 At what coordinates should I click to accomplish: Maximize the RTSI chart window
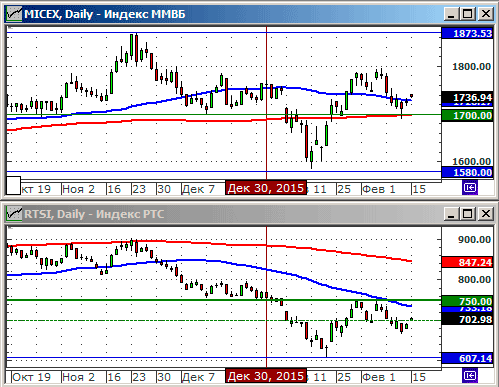click(468, 214)
